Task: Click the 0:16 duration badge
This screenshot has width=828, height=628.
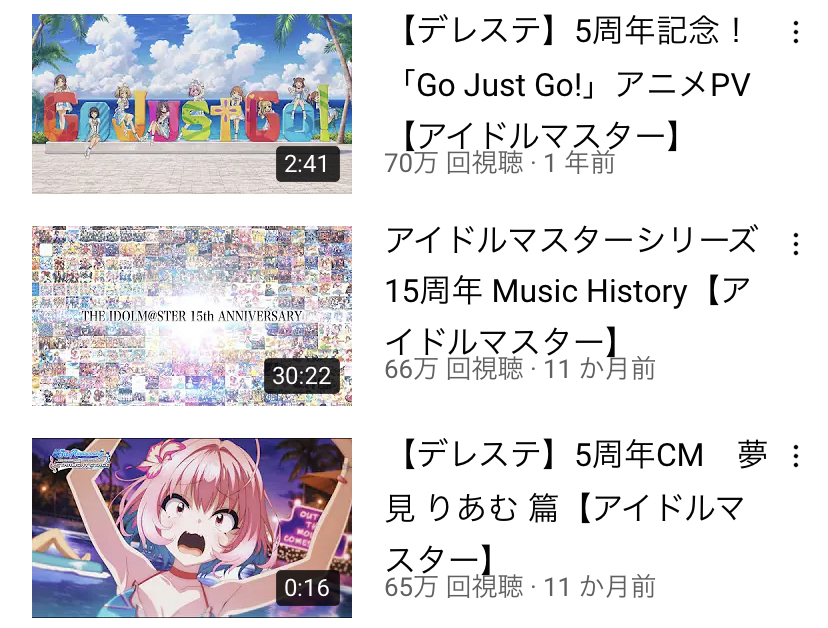Action: coord(307,588)
